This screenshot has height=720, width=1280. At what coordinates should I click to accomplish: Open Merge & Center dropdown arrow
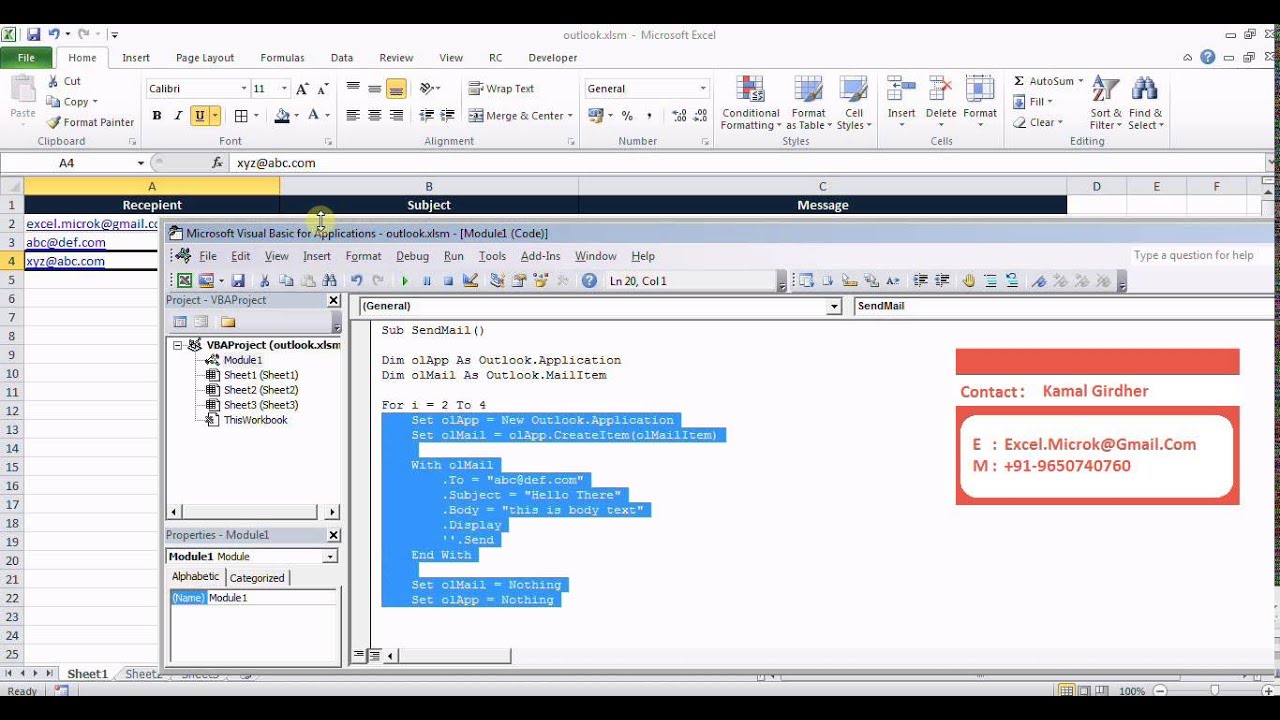(570, 116)
